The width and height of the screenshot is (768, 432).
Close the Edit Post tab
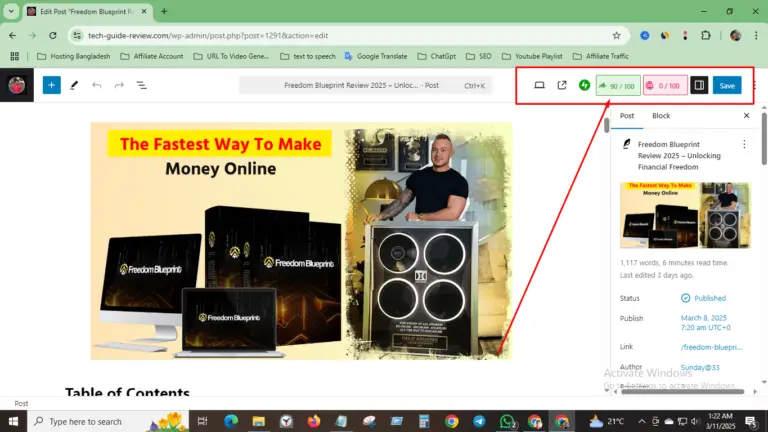point(144,11)
